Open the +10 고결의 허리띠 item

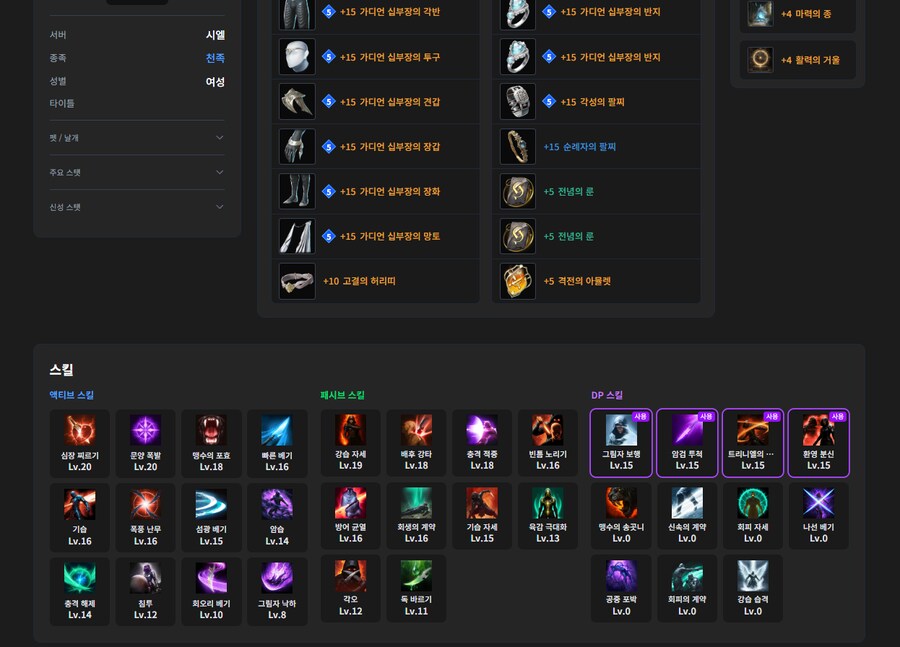(x=376, y=281)
